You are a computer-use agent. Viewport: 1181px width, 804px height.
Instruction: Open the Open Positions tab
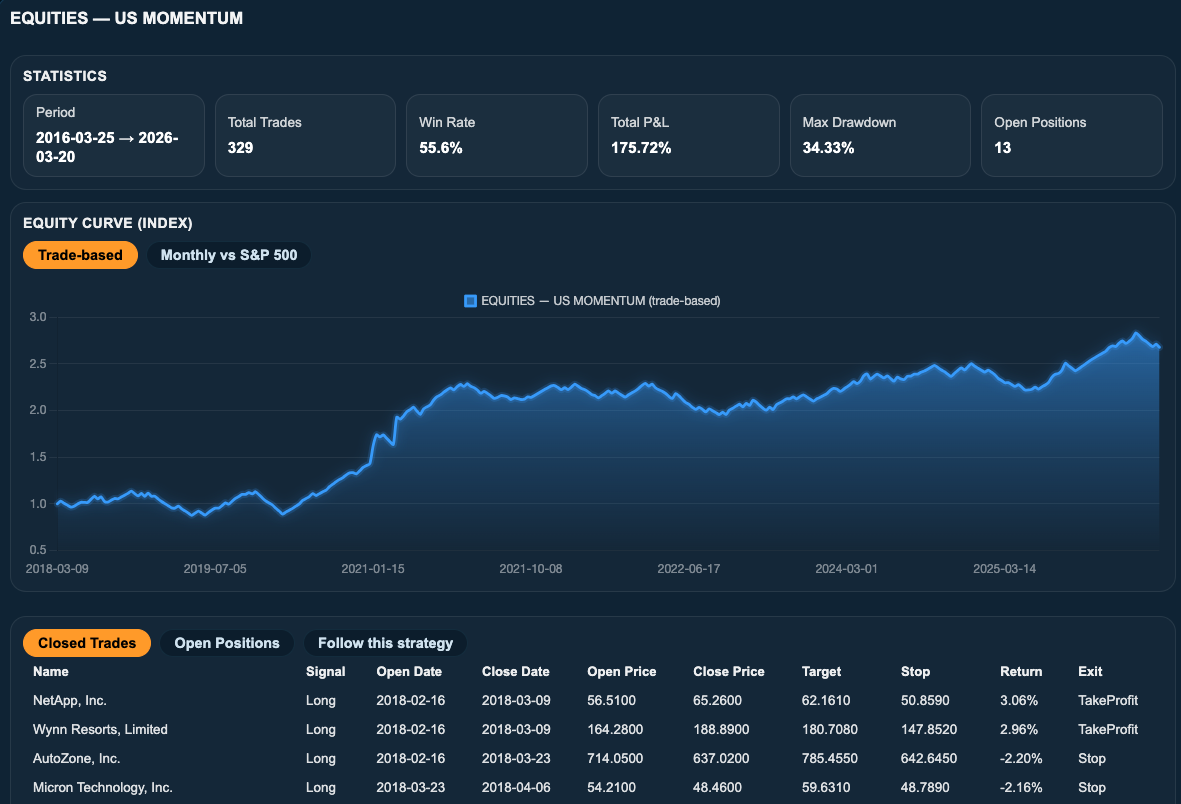click(227, 643)
